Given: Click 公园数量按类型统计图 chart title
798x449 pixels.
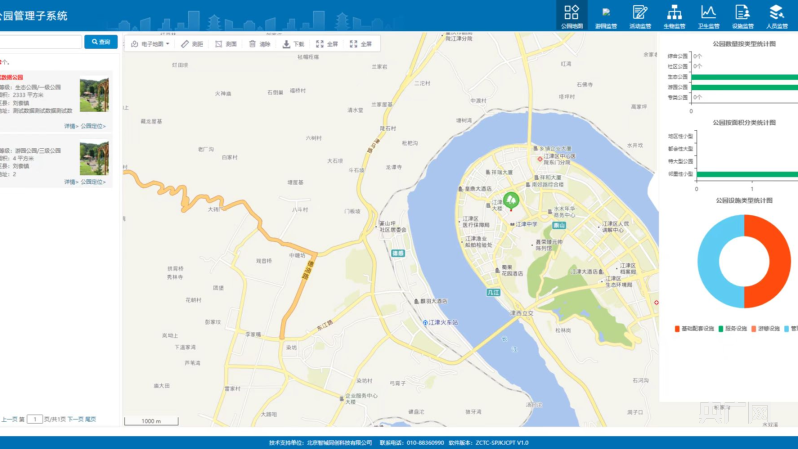Looking at the screenshot, I should (x=744, y=44).
